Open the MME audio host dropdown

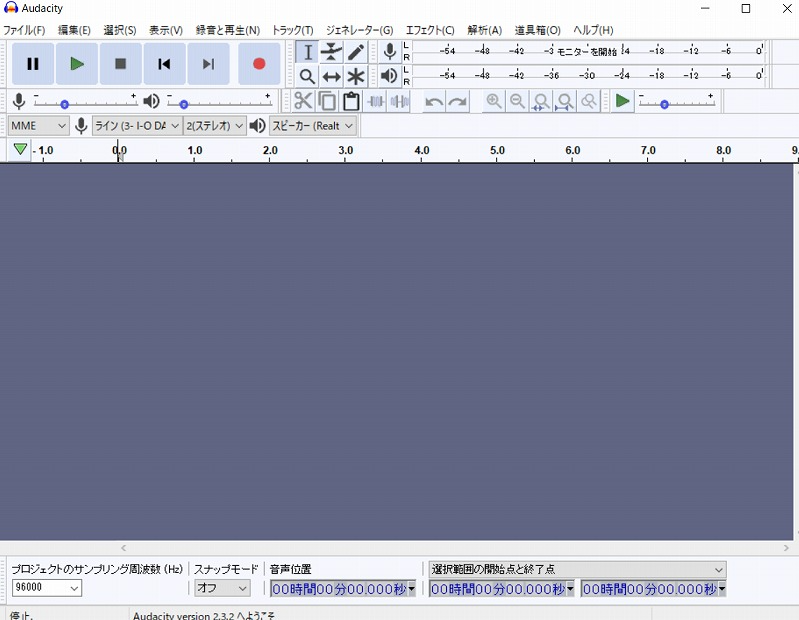tap(38, 125)
